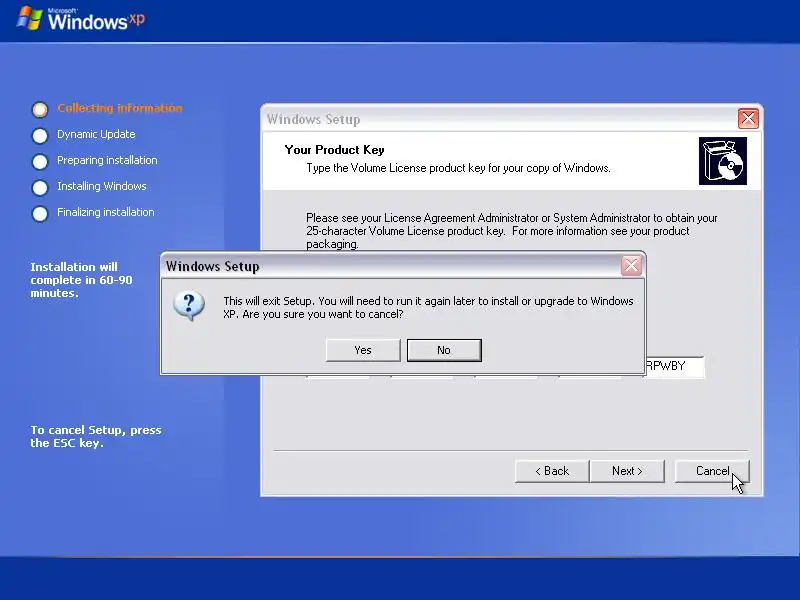Screen dimensions: 800x600
Task: Click the question mark icon in dialog
Action: point(189,306)
